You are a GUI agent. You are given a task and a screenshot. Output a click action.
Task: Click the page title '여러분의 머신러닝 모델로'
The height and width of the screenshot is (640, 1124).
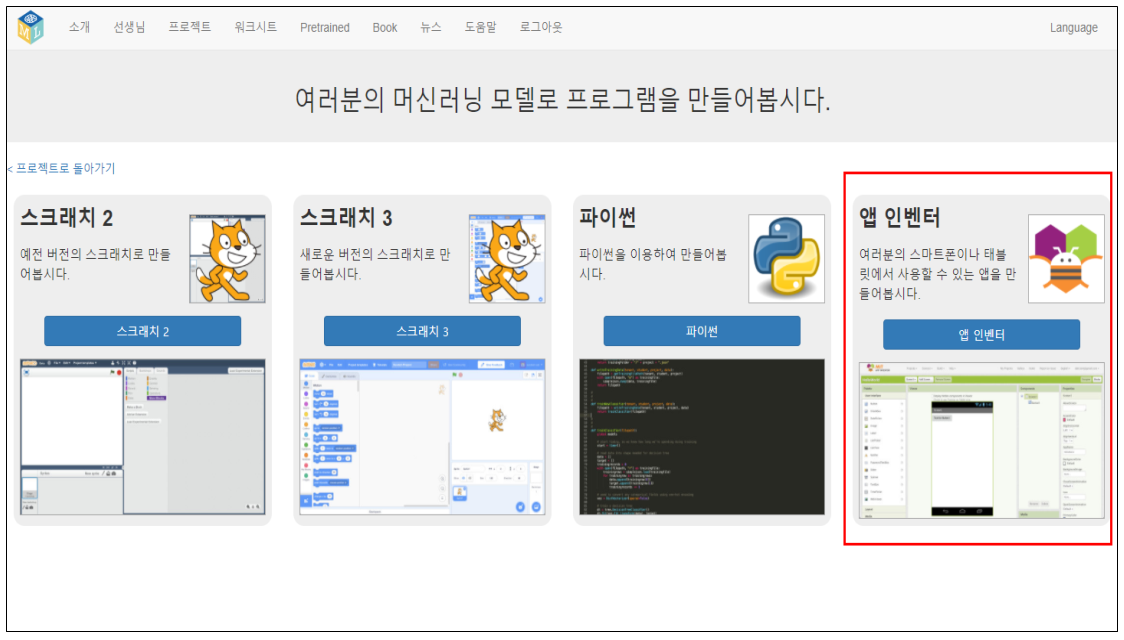pyautogui.click(x=562, y=100)
